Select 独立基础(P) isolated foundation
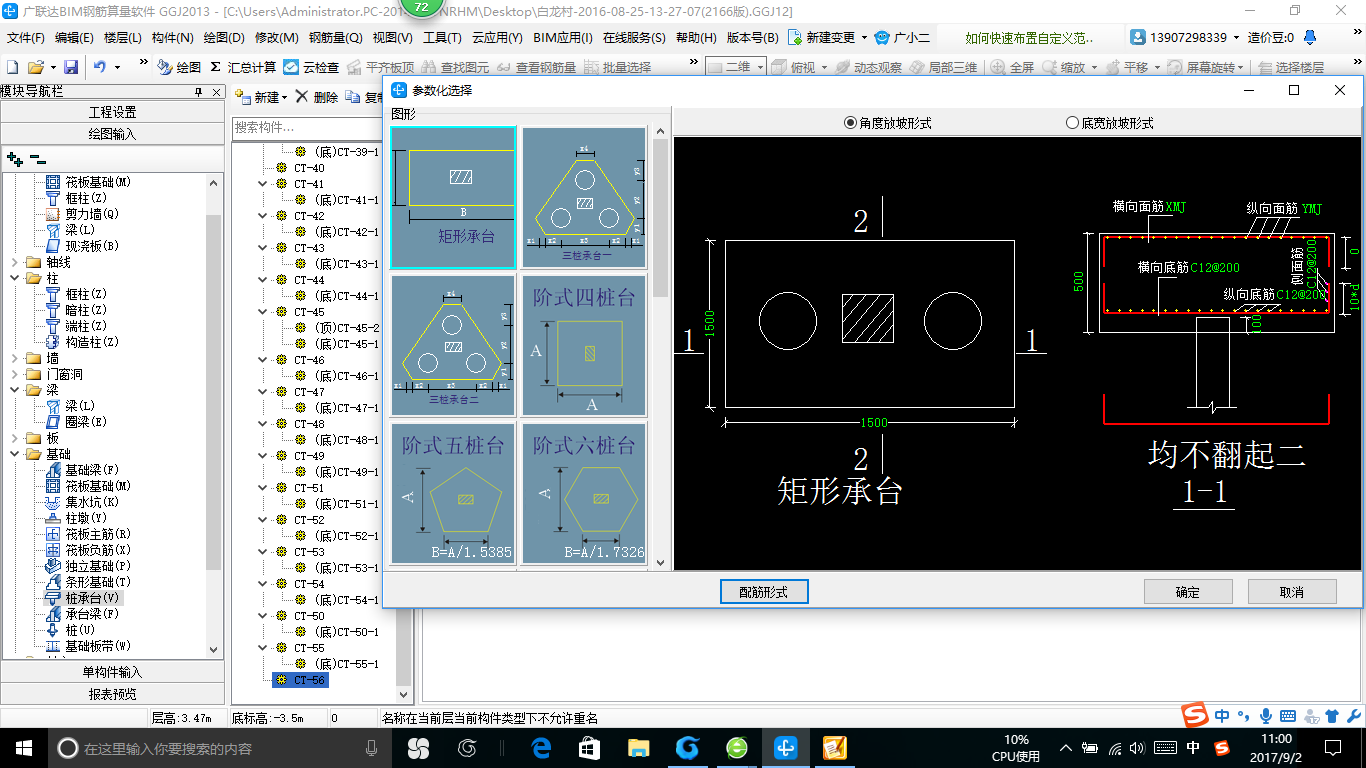This screenshot has width=1366, height=768. pyautogui.click(x=88, y=566)
